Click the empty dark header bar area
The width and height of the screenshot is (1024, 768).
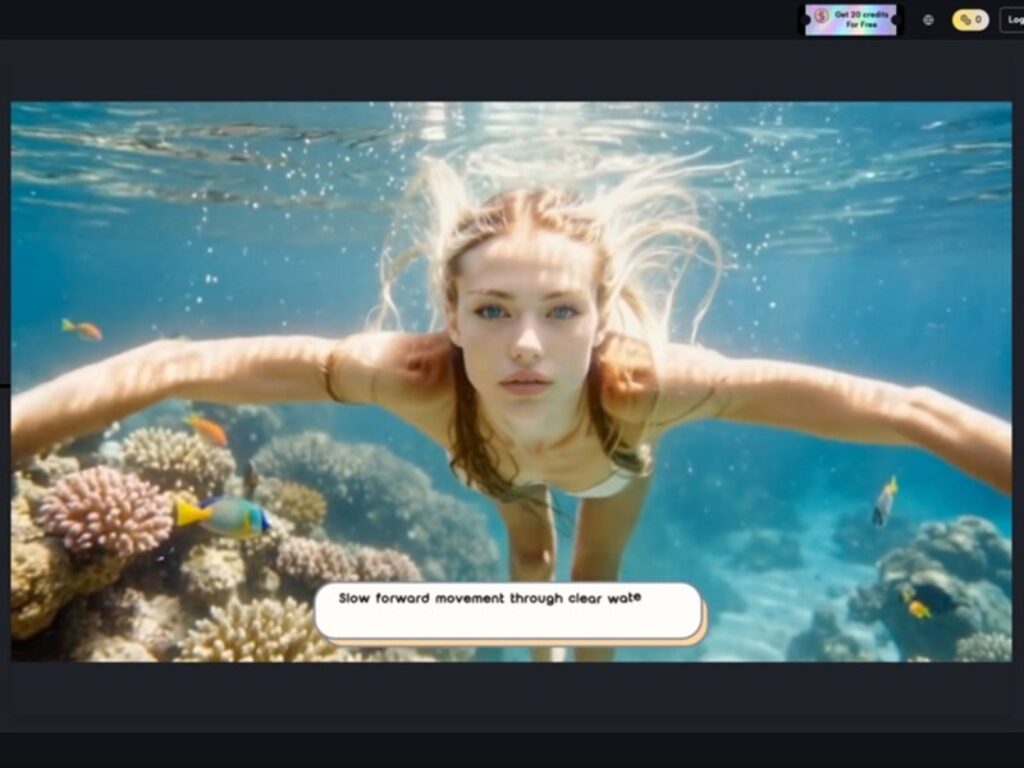coord(400,20)
